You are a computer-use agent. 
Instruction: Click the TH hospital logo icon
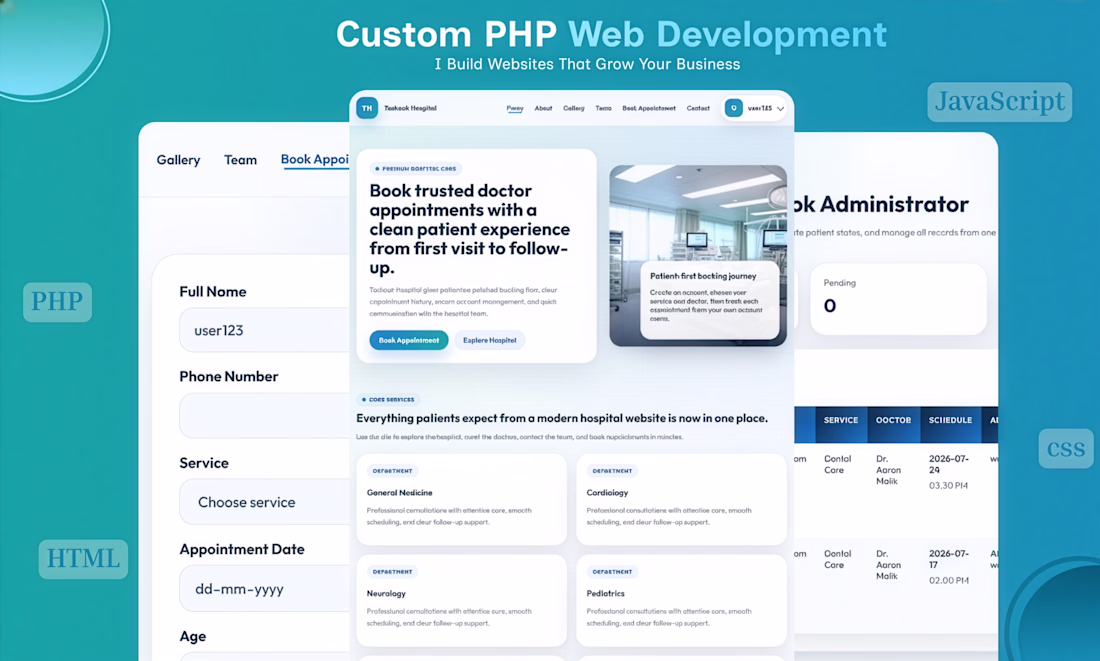tap(367, 108)
